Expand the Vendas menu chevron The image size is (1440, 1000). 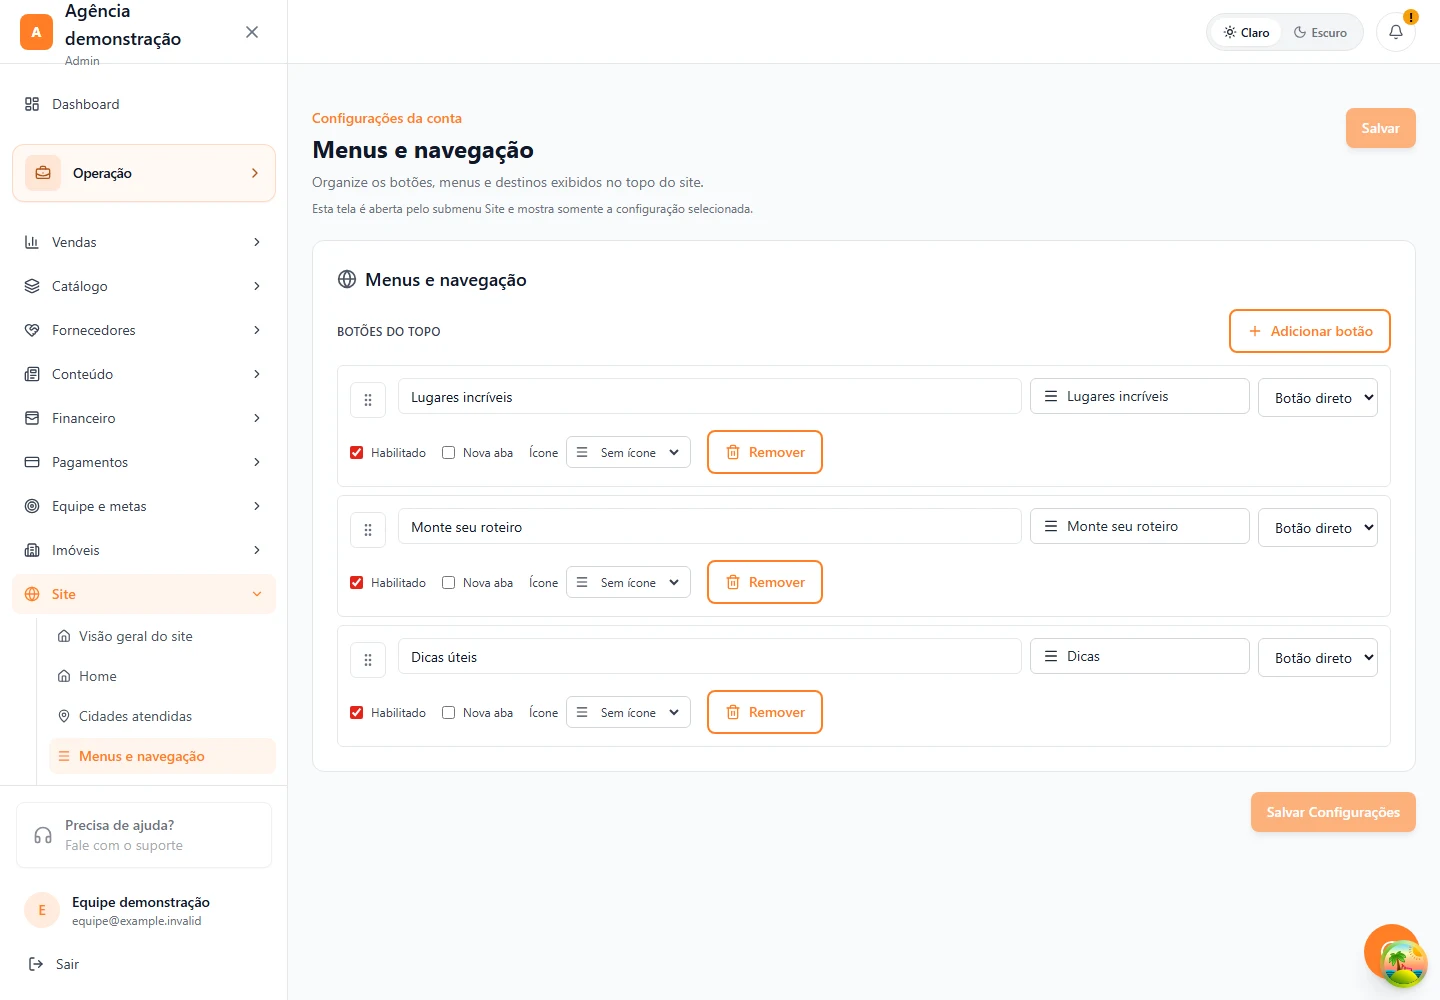[x=257, y=242]
